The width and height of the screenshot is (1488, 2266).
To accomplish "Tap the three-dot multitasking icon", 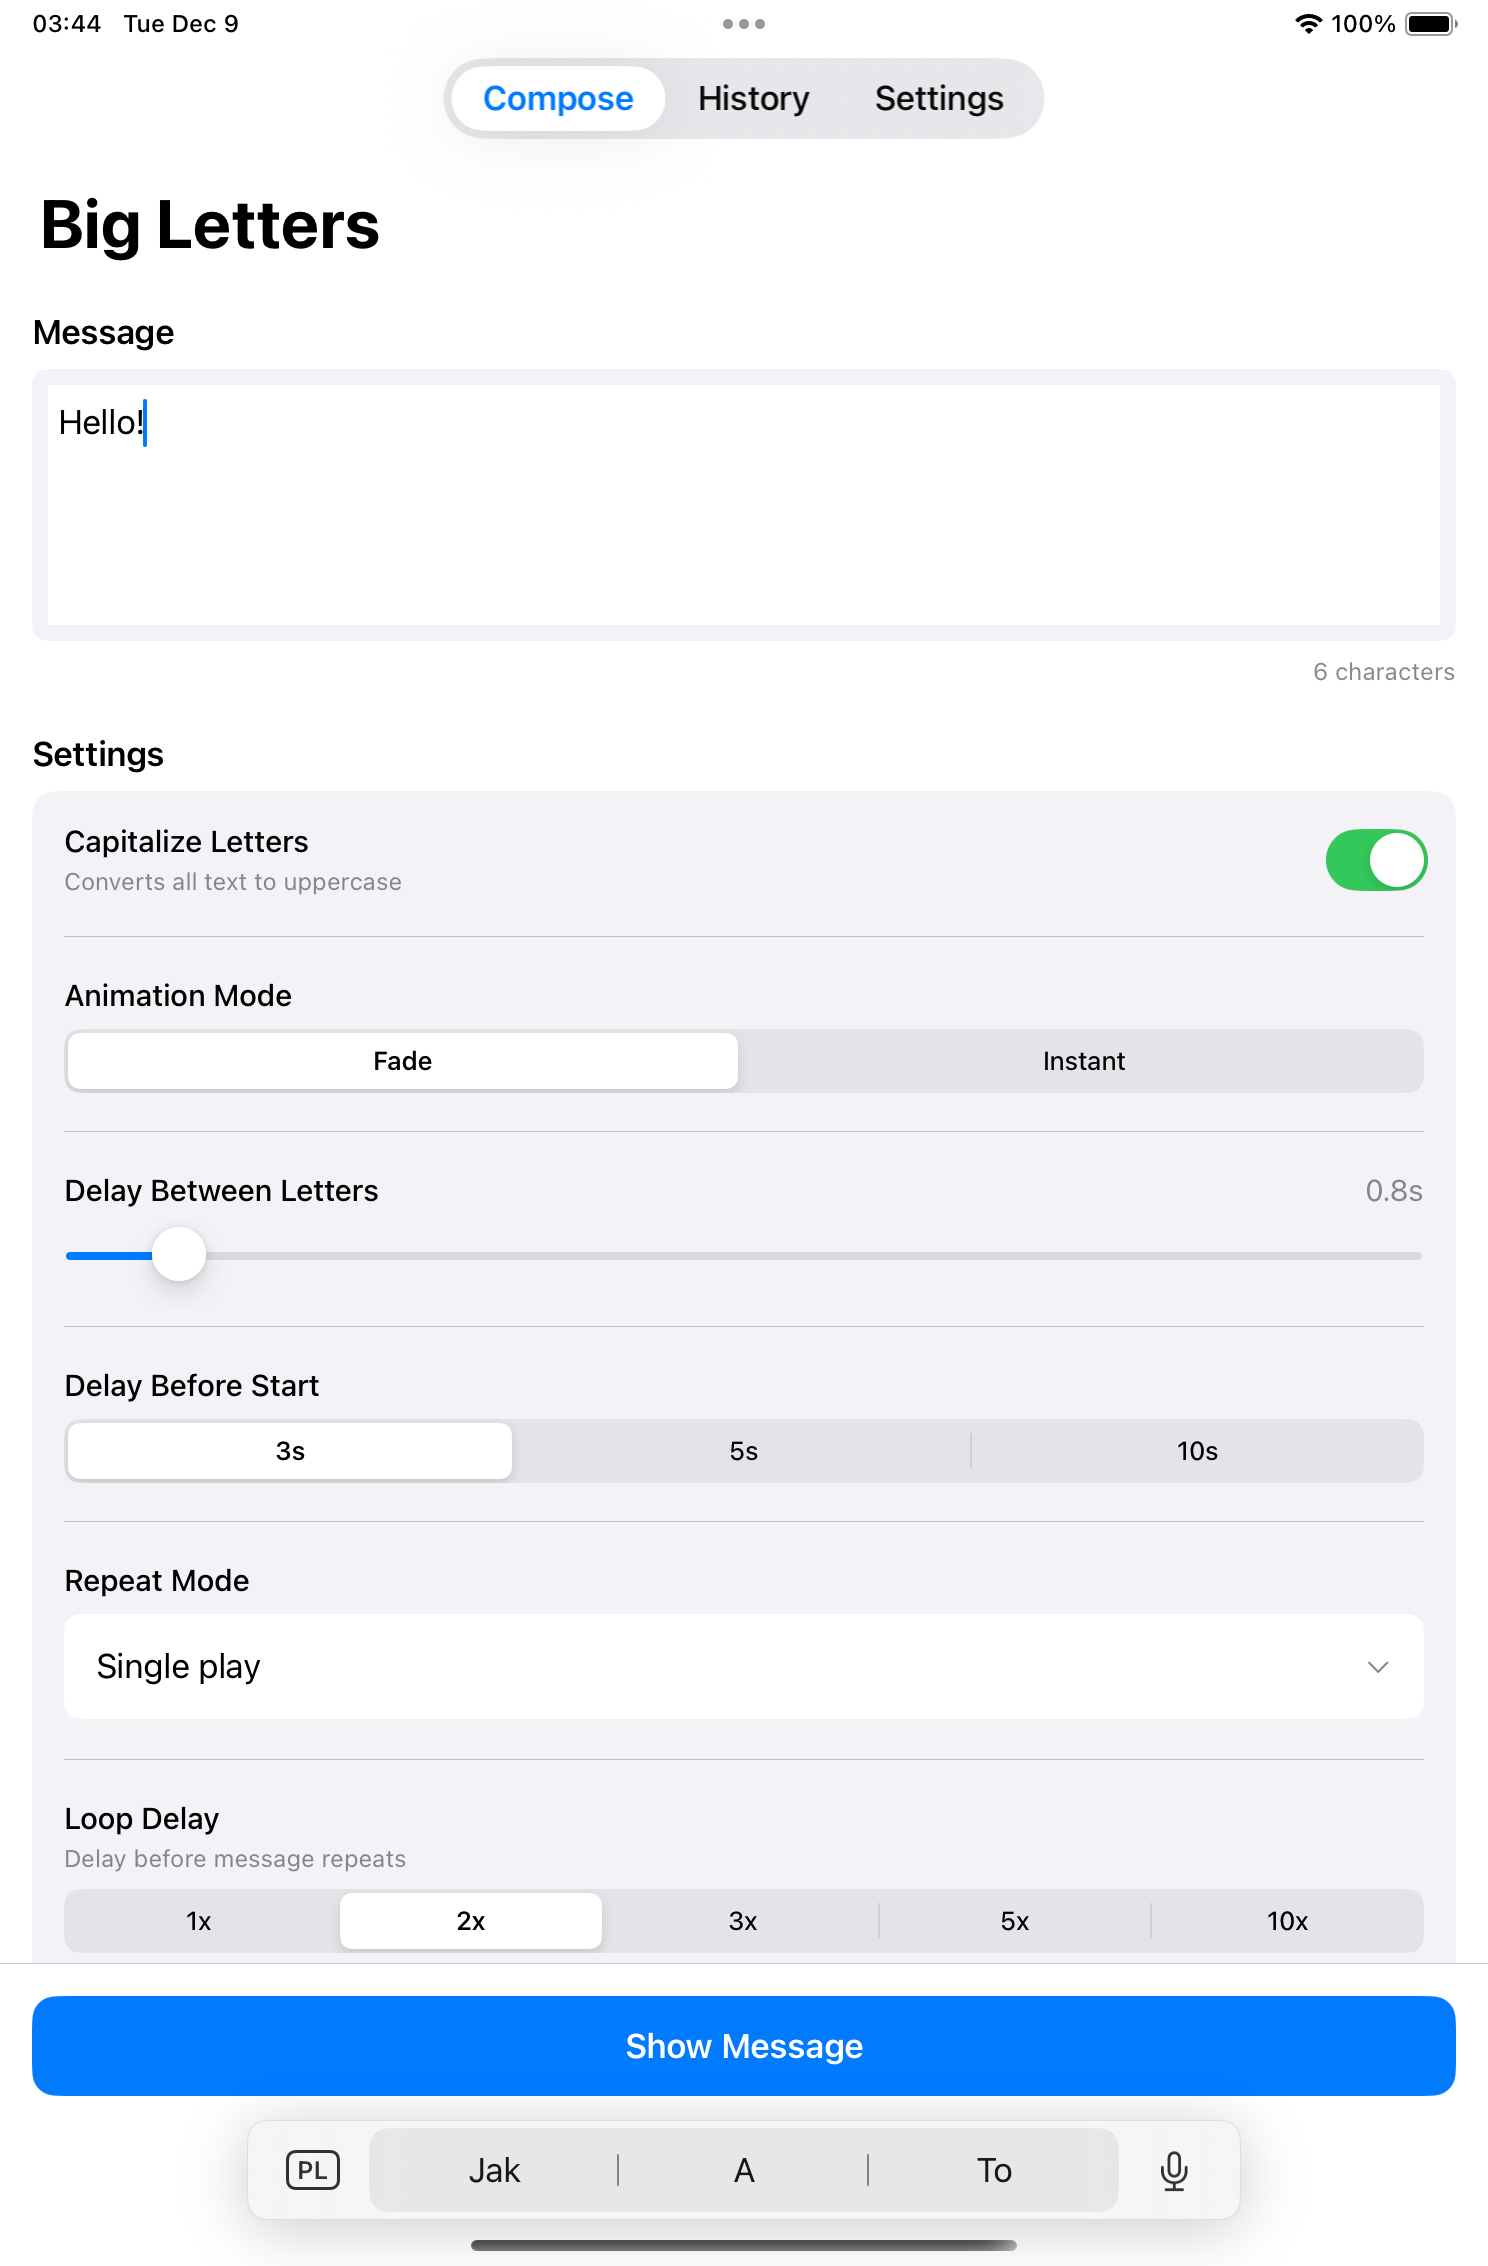I will coord(744,24).
